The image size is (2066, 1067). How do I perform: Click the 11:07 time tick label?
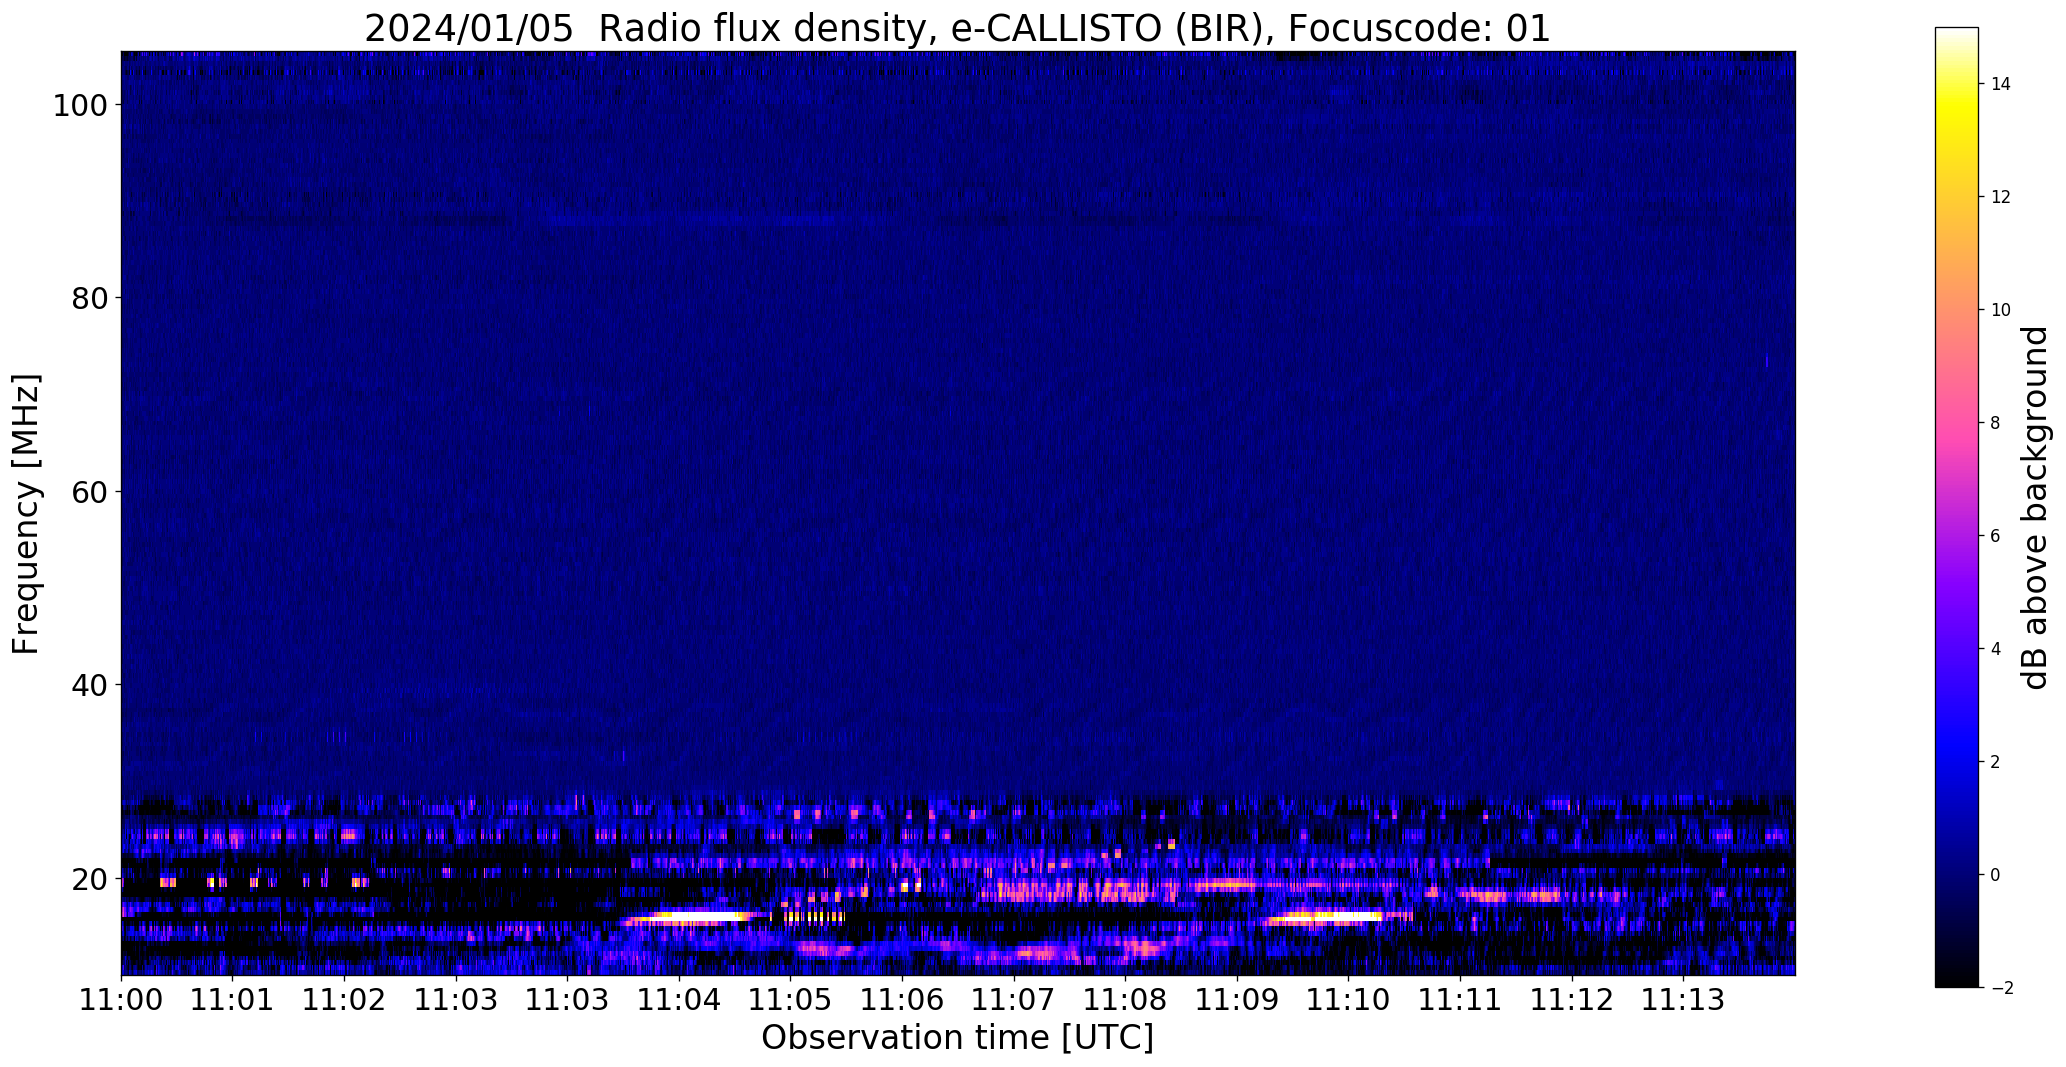(1014, 1000)
